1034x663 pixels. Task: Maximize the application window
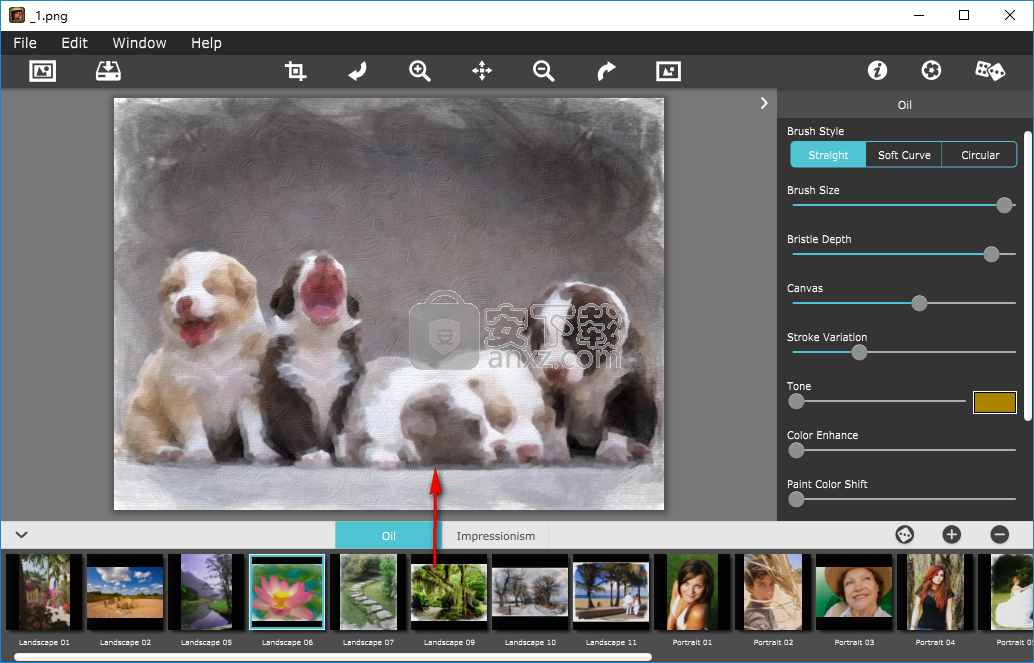[x=964, y=15]
